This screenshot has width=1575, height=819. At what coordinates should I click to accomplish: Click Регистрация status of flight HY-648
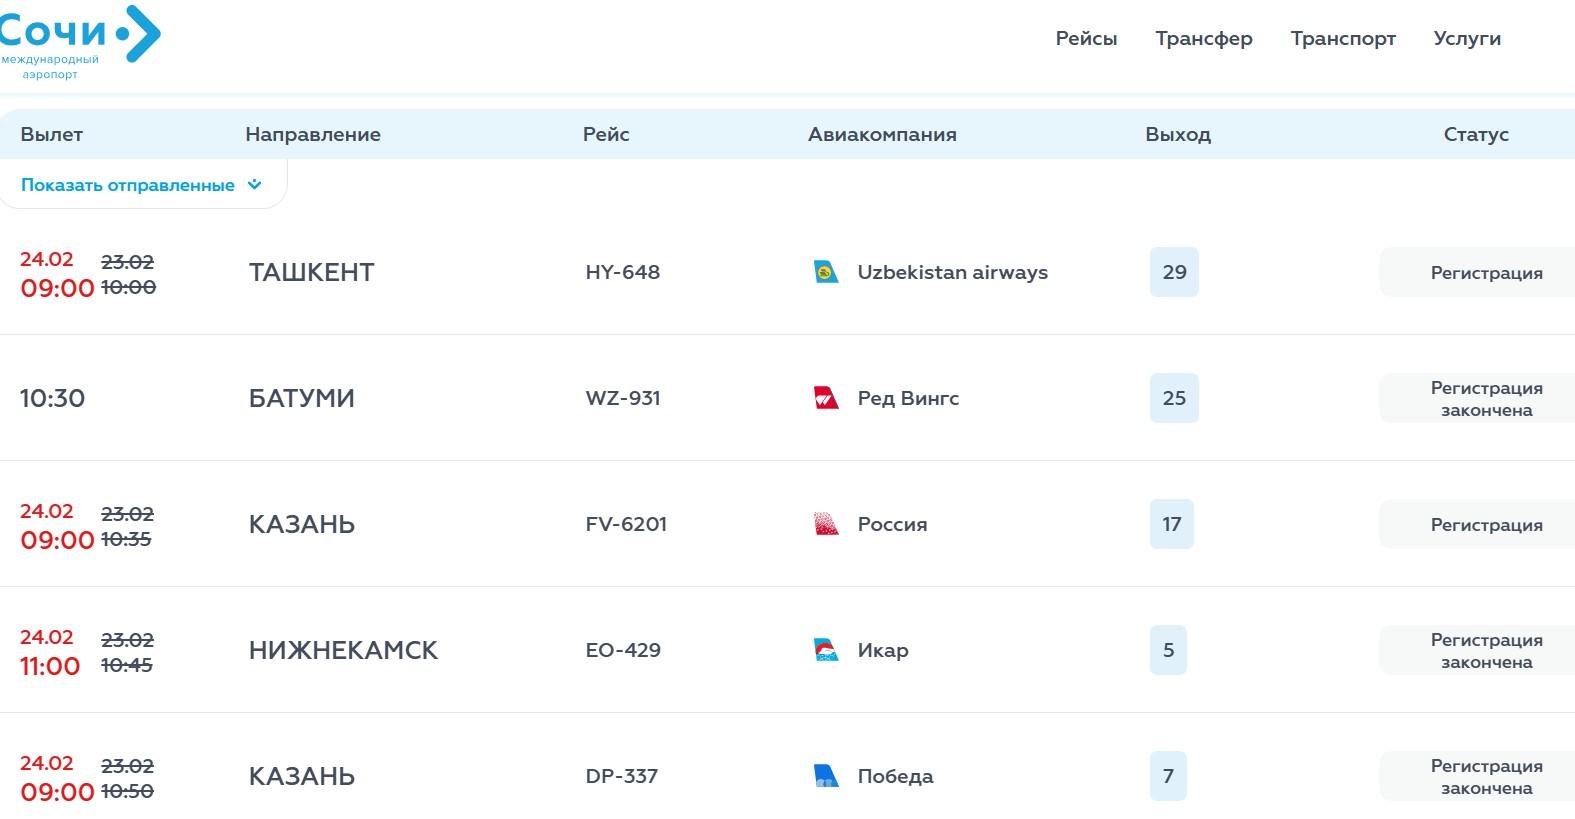click(x=1485, y=273)
